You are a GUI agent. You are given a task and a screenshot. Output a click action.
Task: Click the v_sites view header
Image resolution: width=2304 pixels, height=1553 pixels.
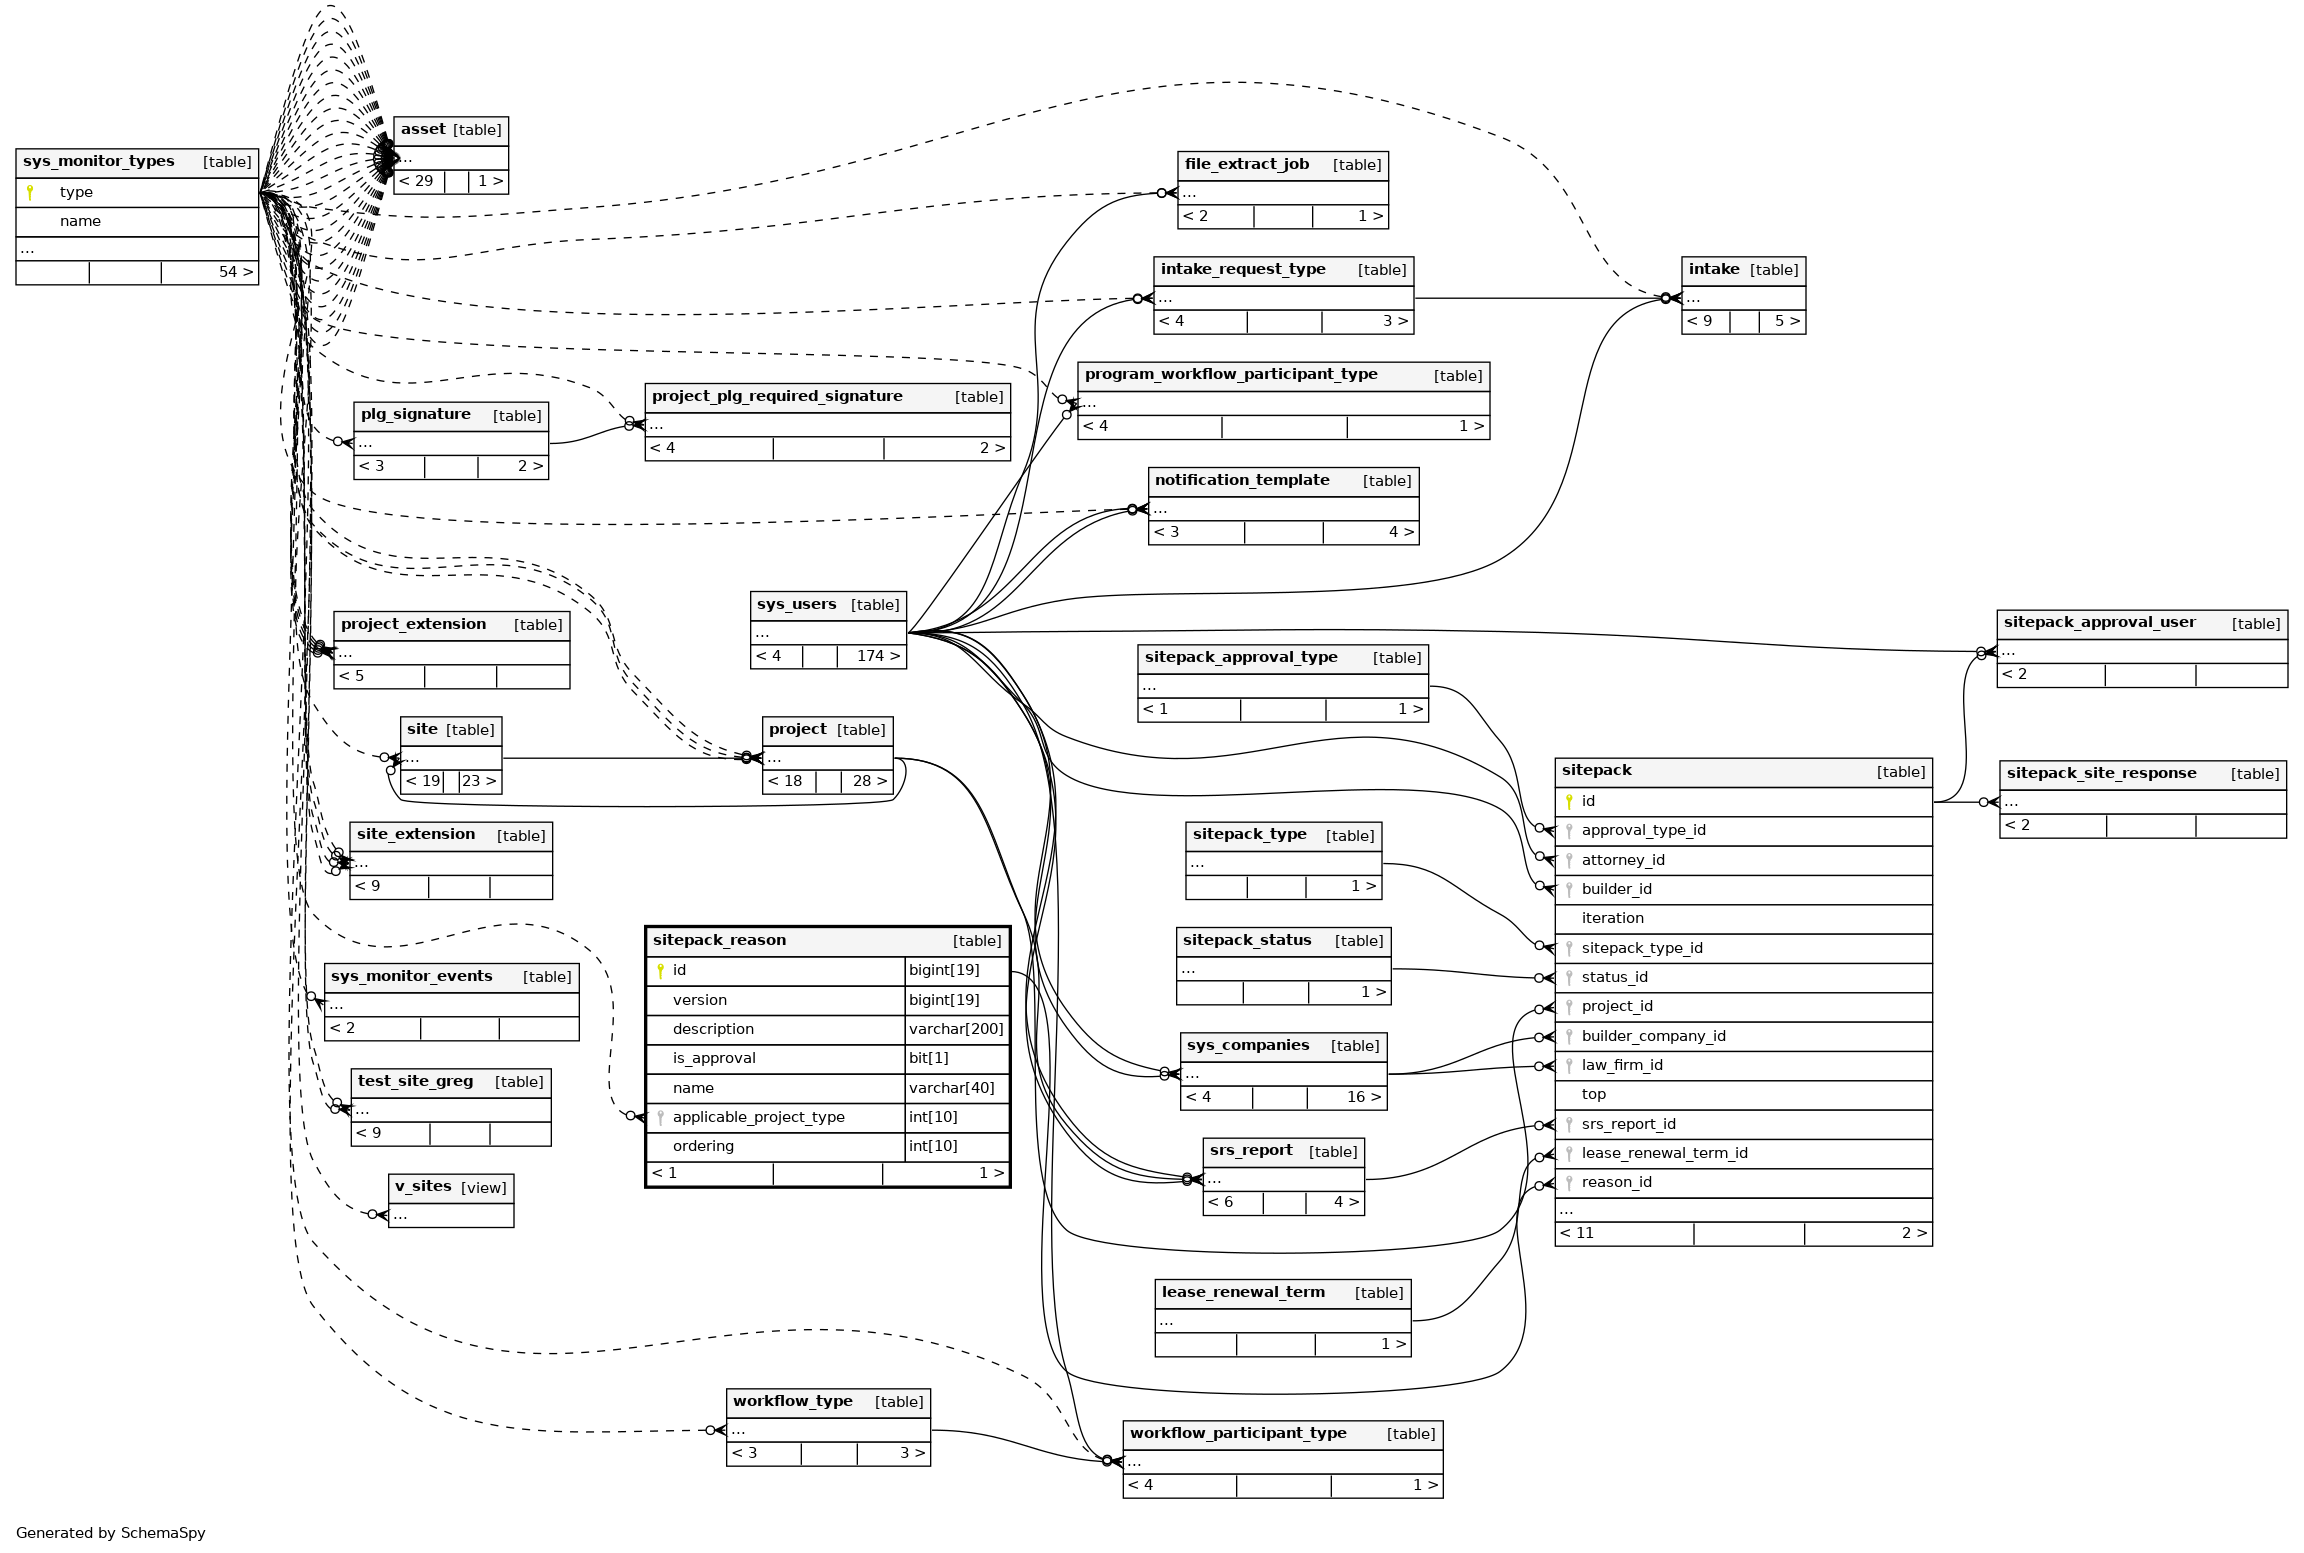[424, 1186]
